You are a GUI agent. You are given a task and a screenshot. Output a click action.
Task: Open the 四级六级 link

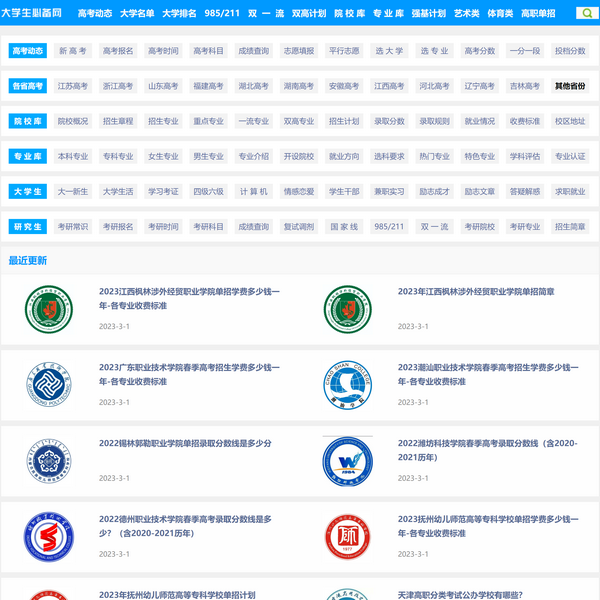(x=208, y=191)
